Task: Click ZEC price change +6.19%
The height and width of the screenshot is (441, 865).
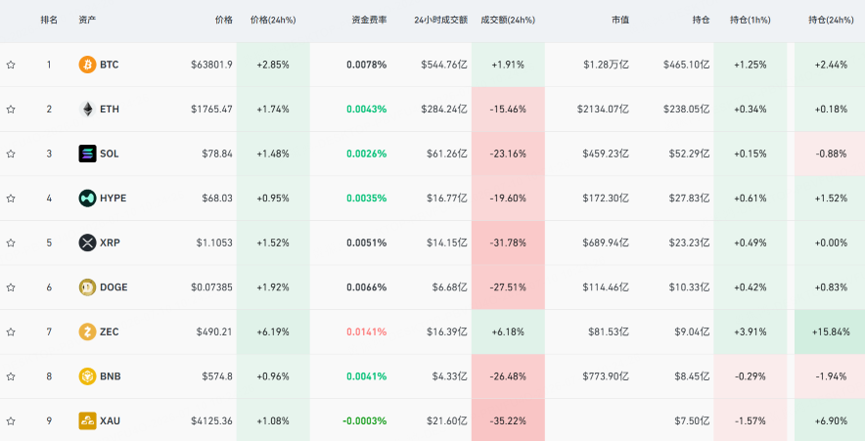Action: pyautogui.click(x=273, y=332)
